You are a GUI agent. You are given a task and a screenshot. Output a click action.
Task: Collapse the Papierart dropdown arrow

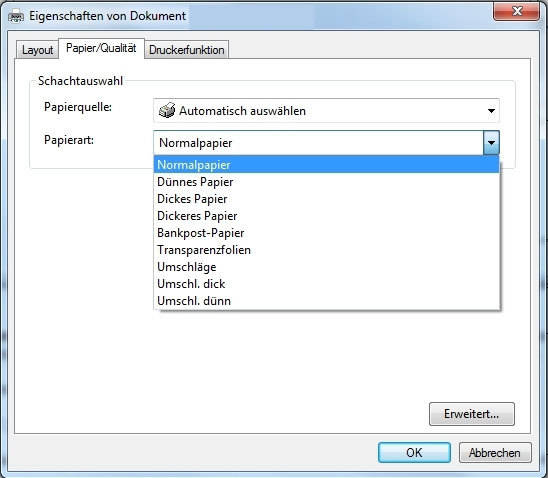491,143
